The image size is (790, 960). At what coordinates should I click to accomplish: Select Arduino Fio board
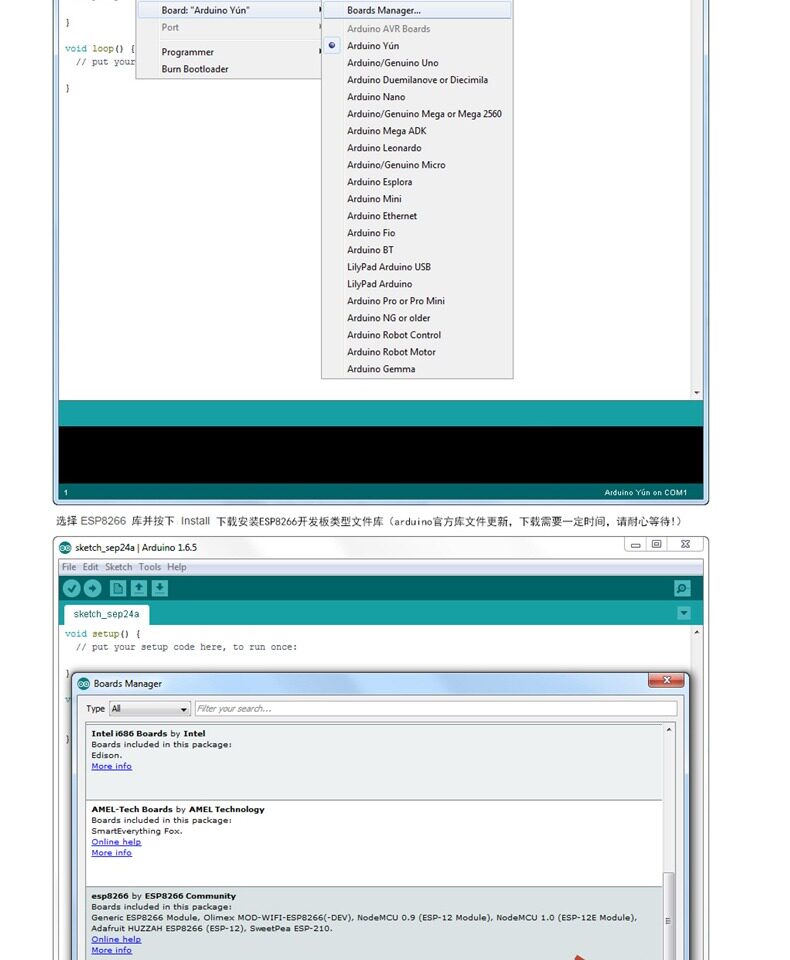click(418, 233)
